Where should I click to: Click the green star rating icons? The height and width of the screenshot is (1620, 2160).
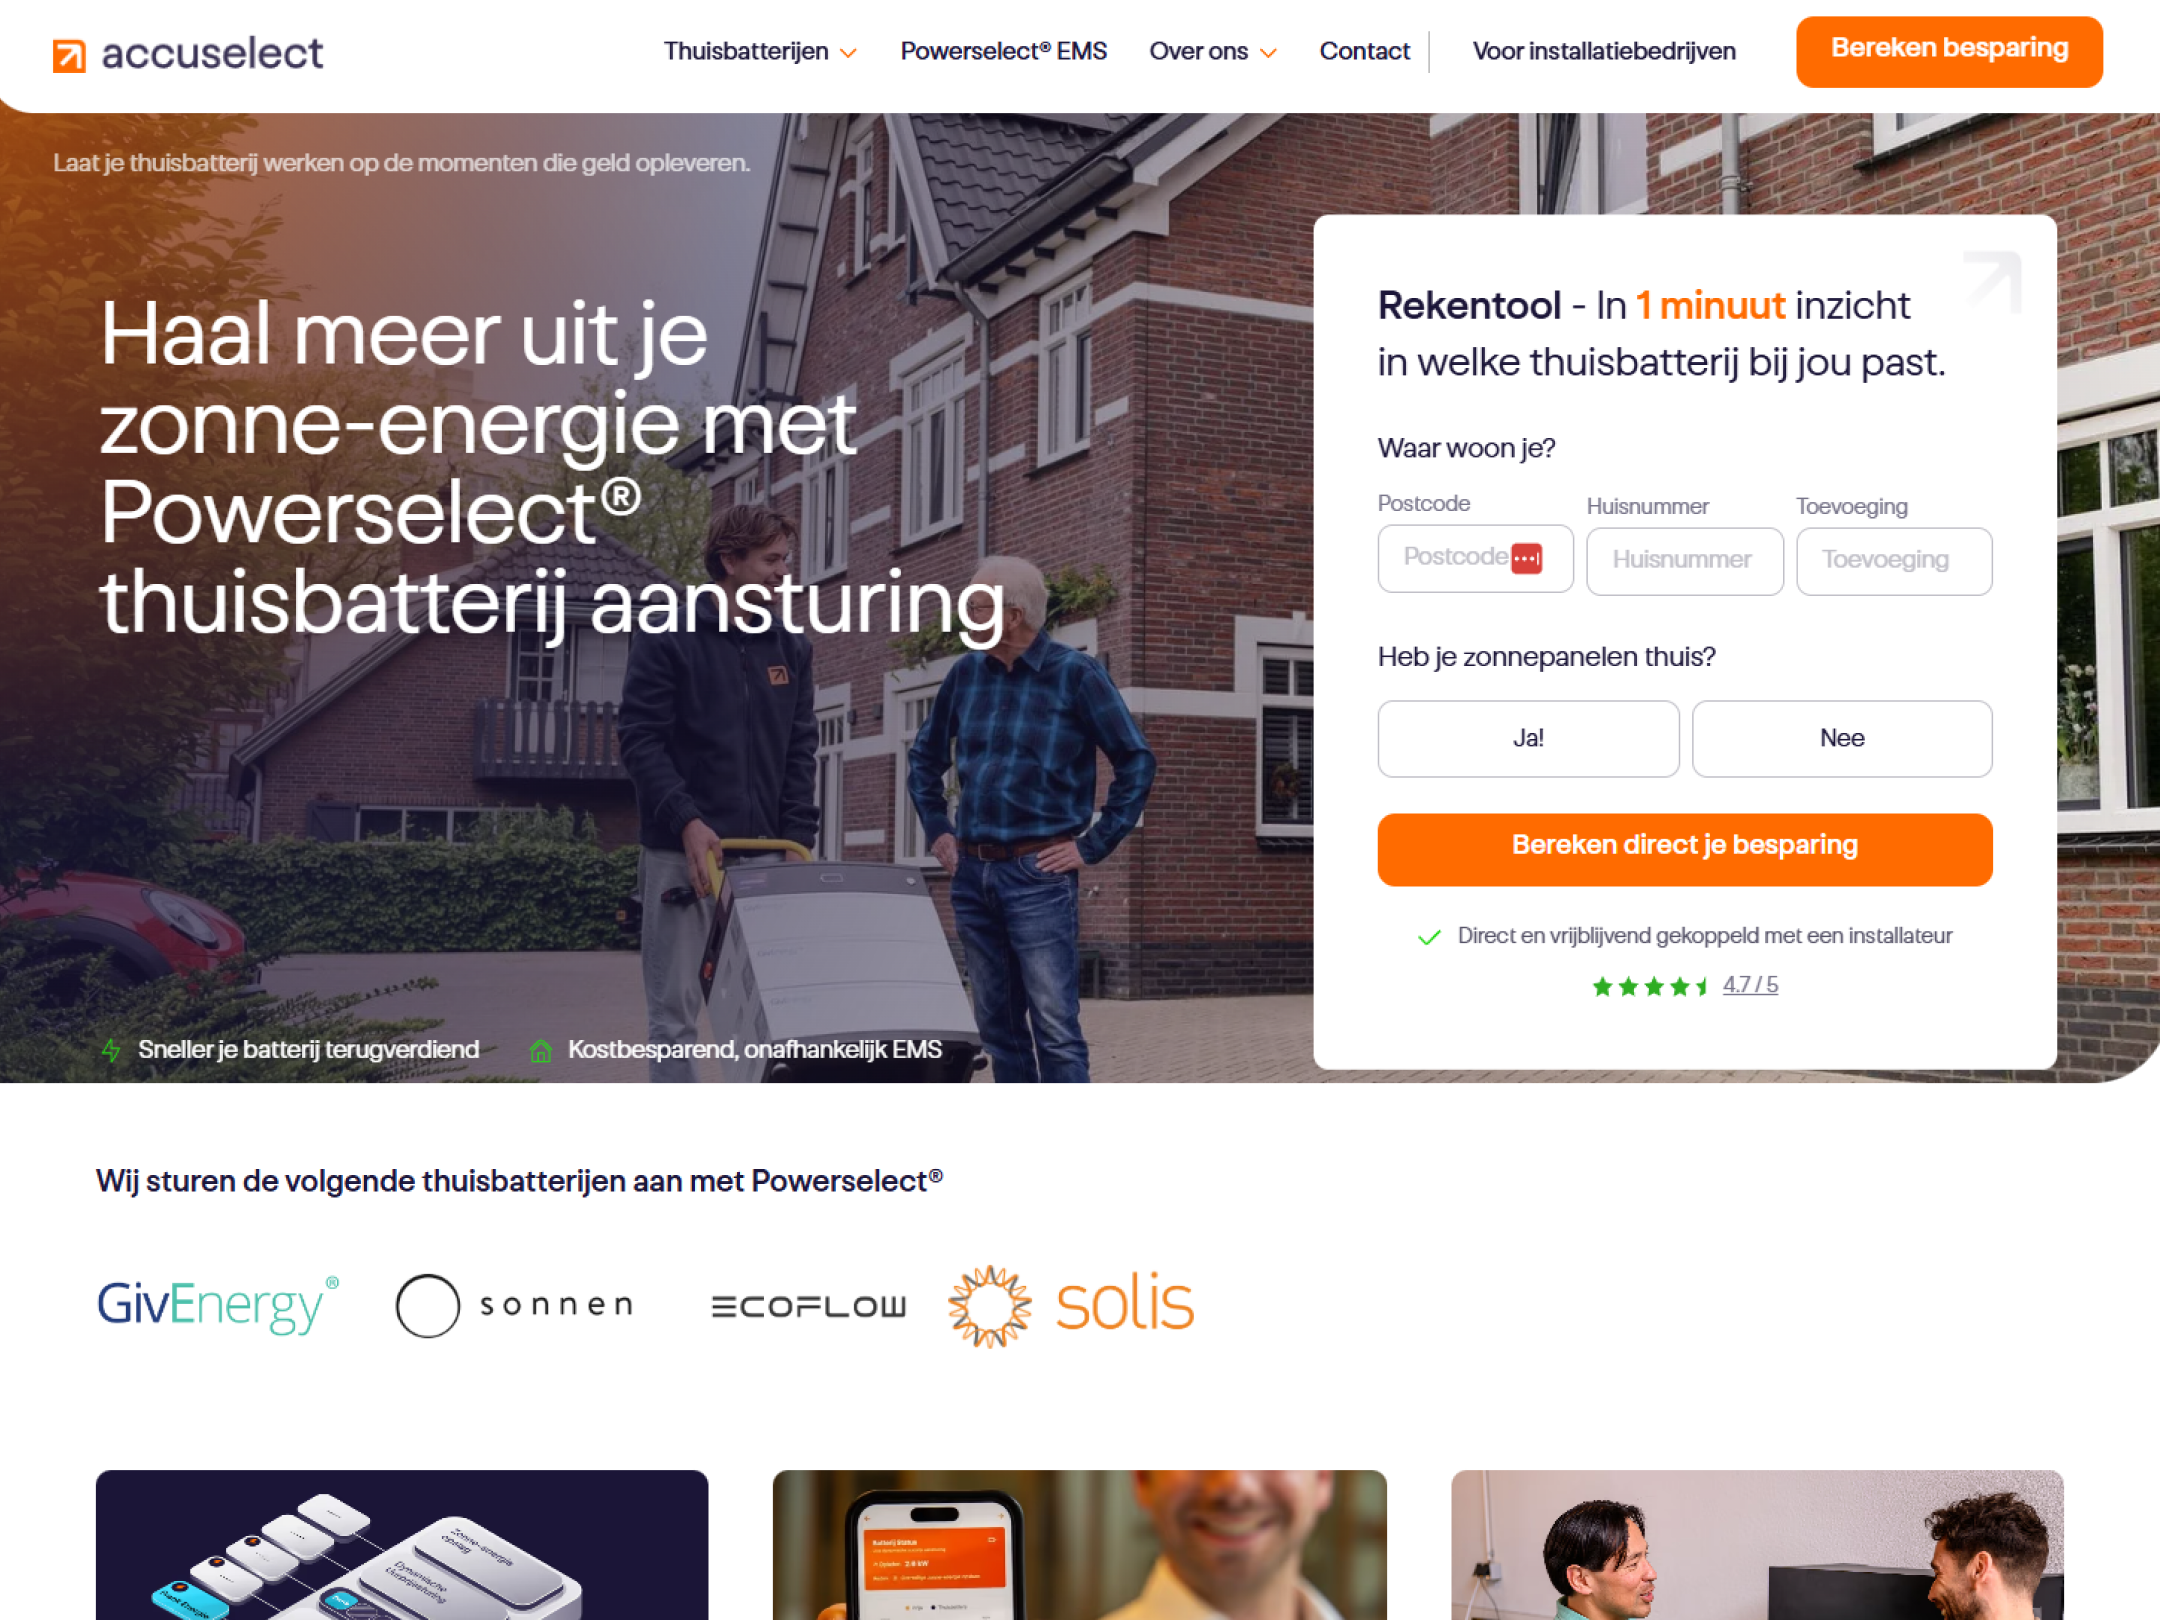(x=1650, y=987)
